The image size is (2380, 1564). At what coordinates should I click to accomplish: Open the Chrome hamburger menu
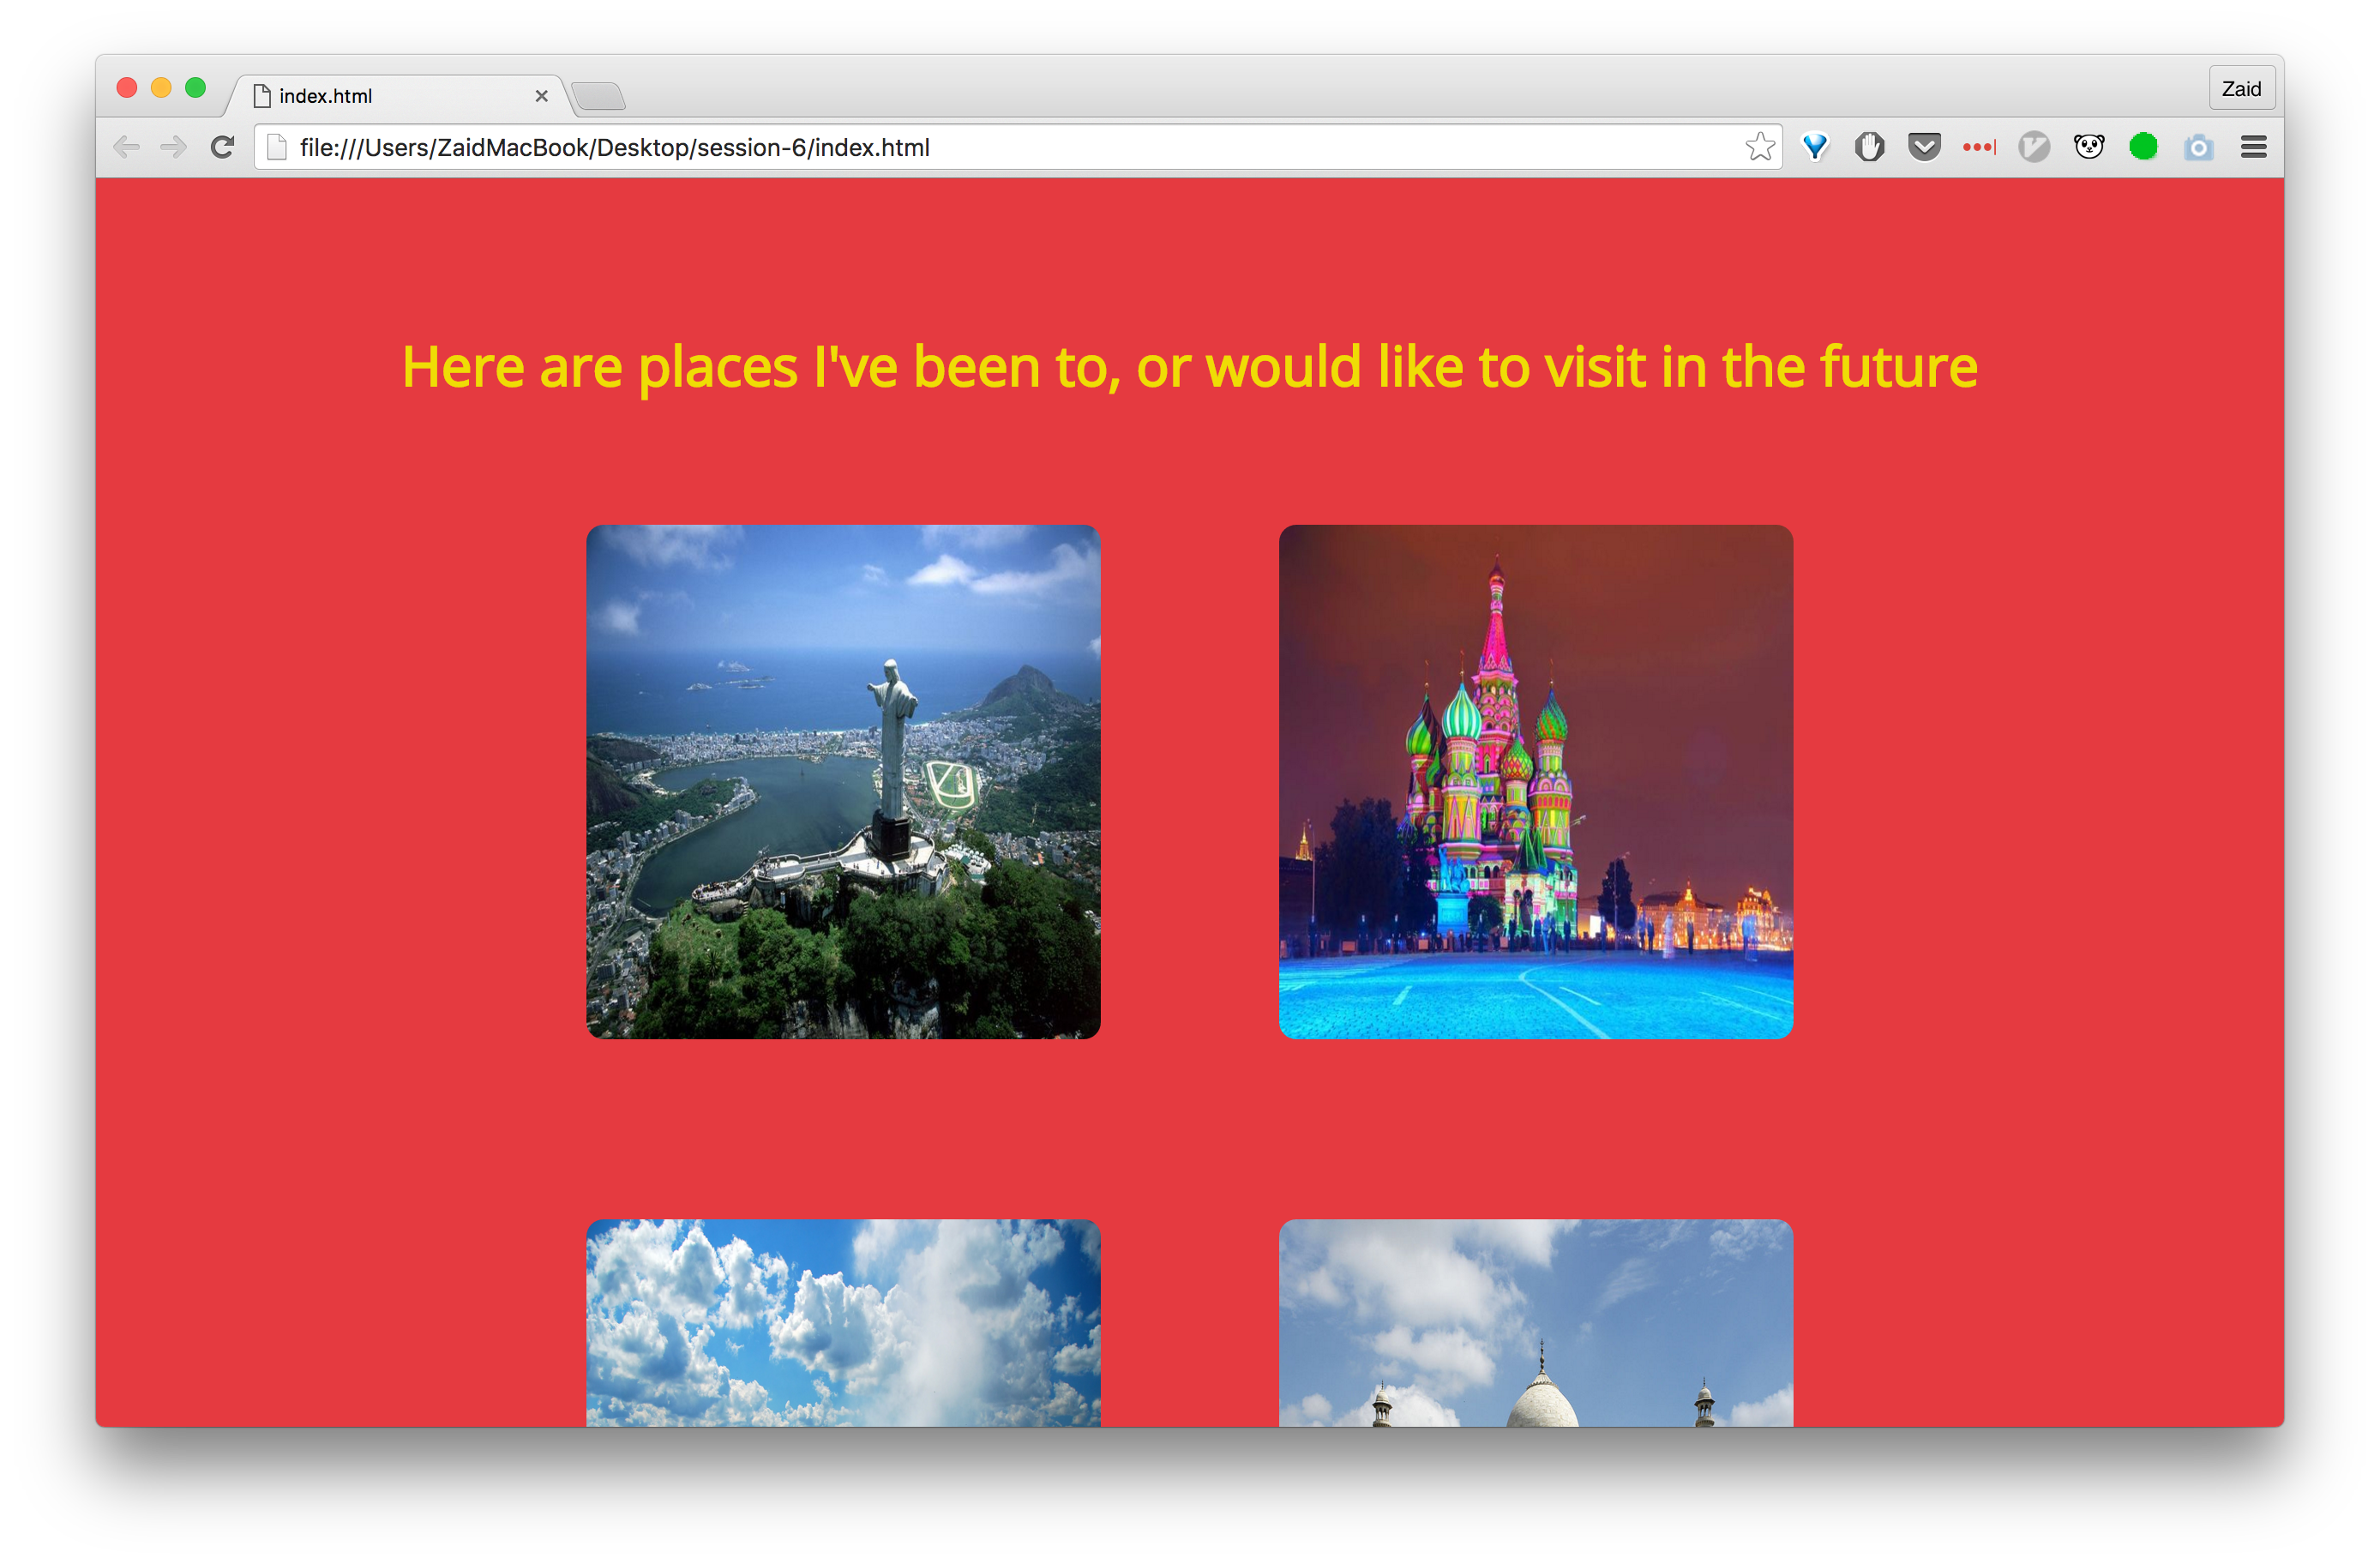pyautogui.click(x=2254, y=147)
